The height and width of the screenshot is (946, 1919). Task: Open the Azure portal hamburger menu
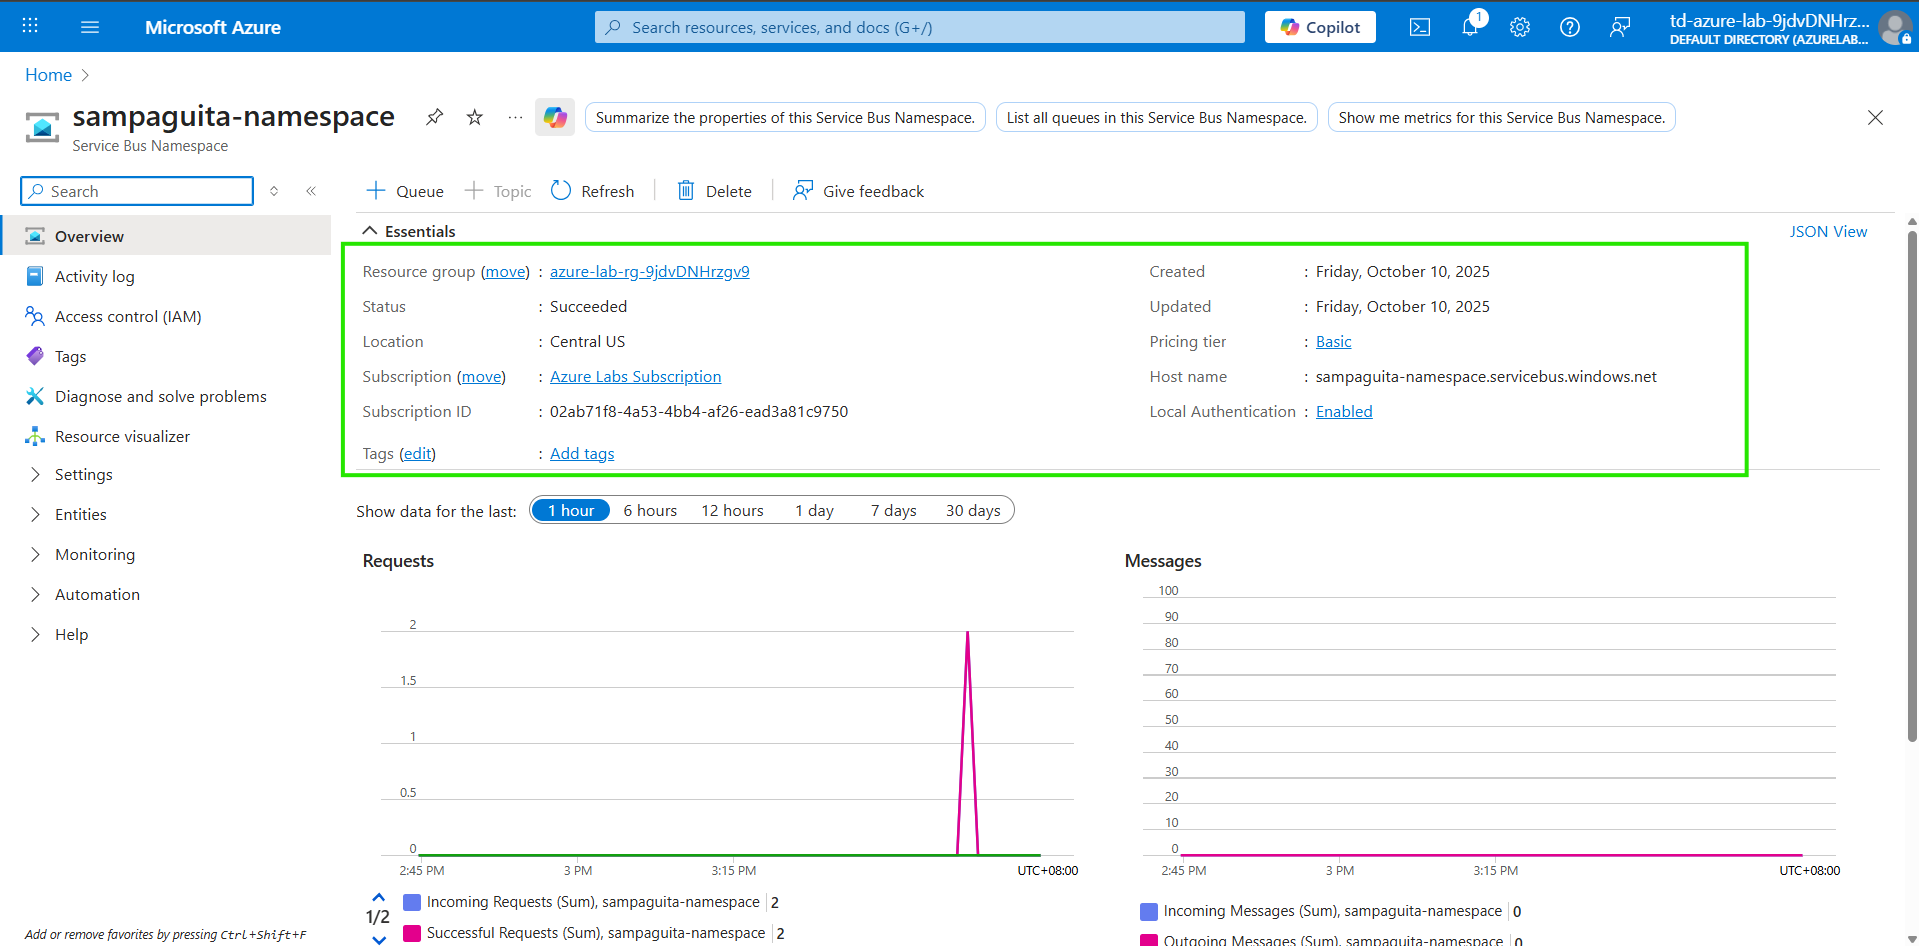[90, 27]
